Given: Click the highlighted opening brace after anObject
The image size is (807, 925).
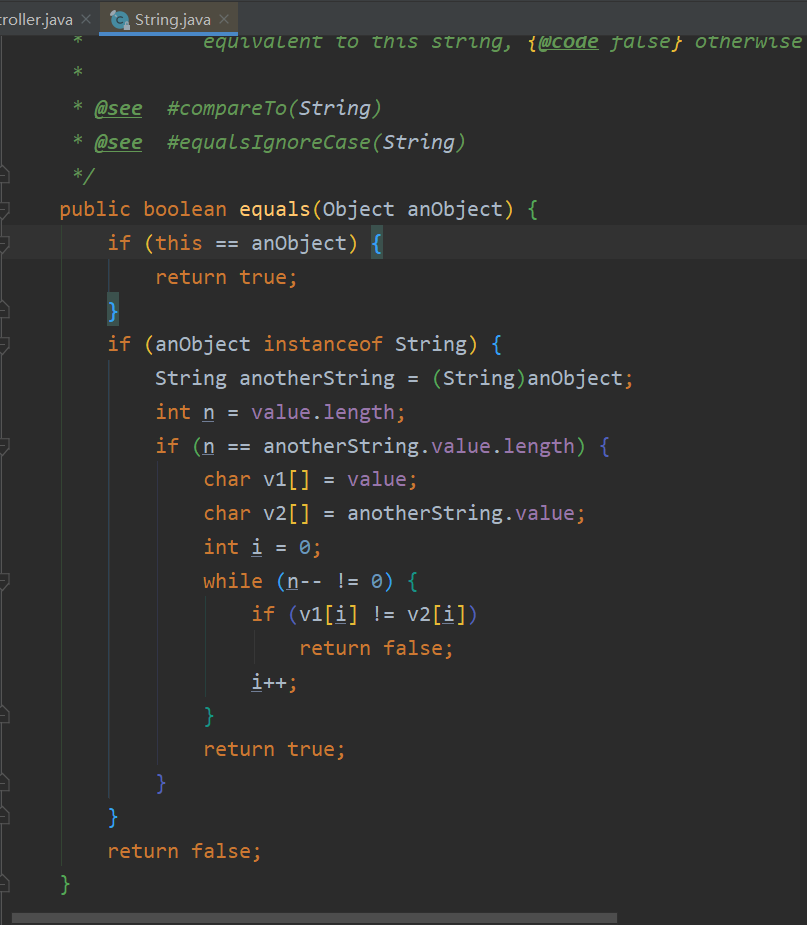Looking at the screenshot, I should click(378, 243).
